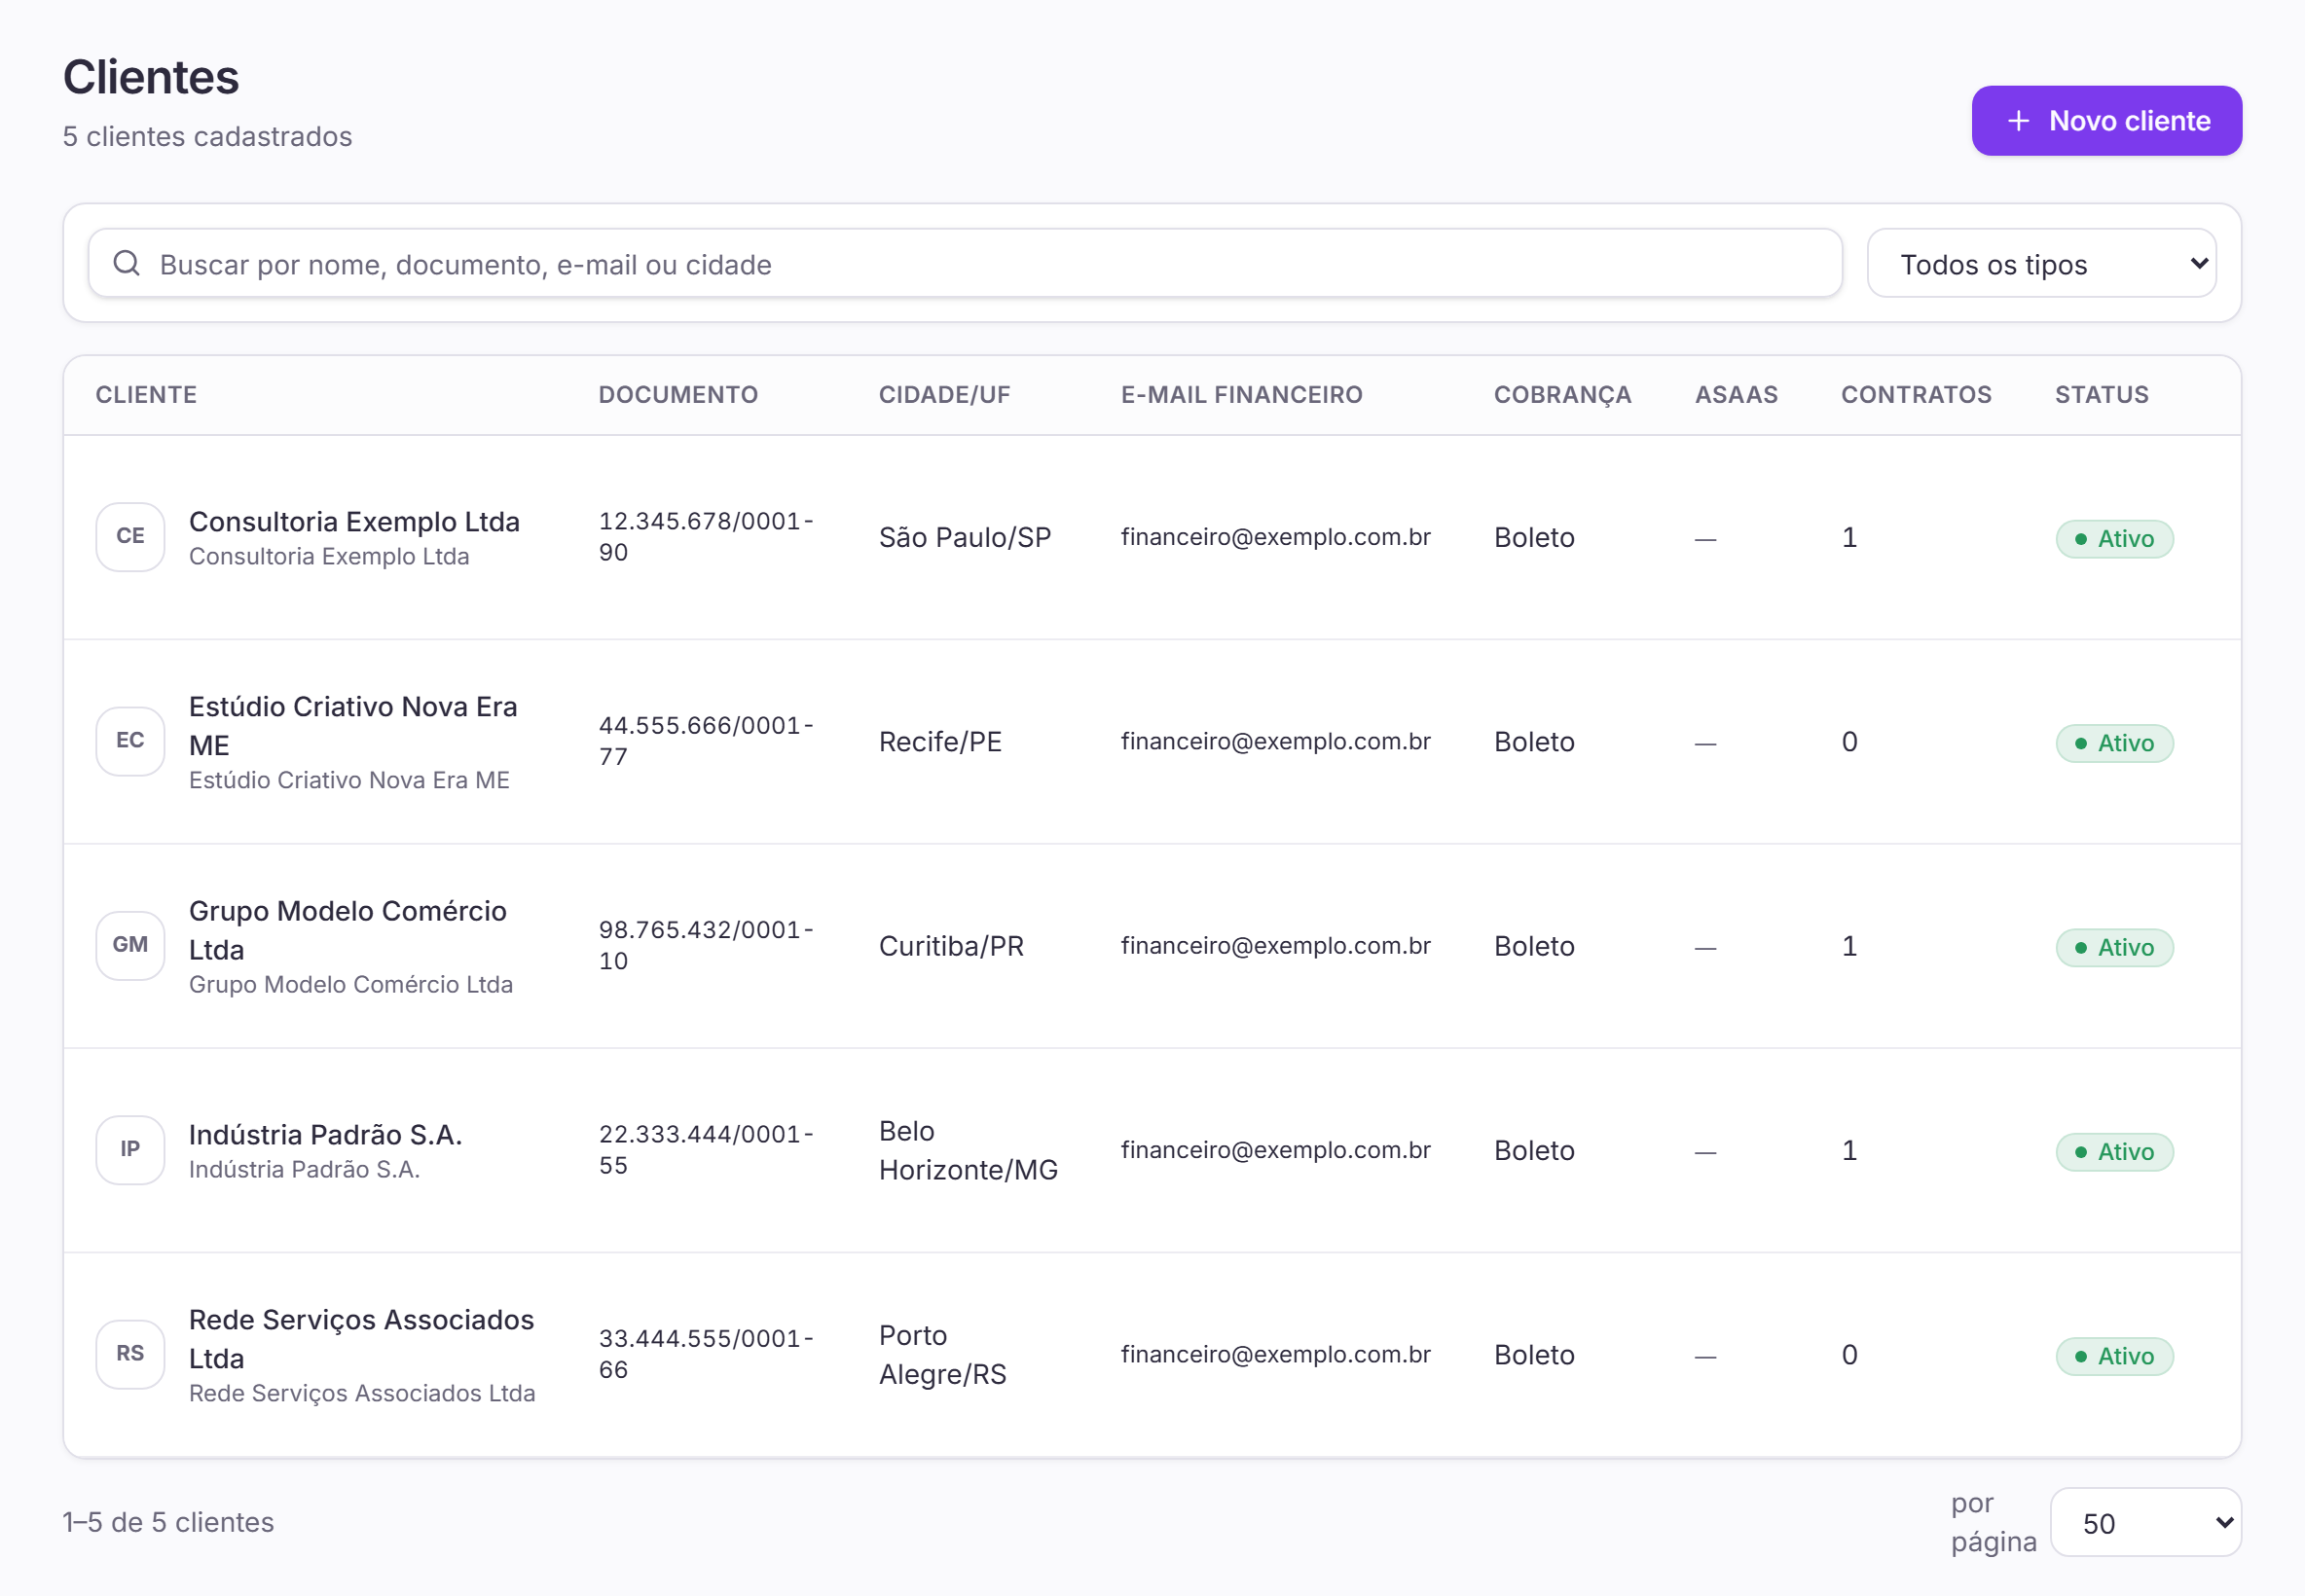This screenshot has height=1596, width=2305.
Task: Open Consultoria Exemplo Ltda client name
Action: coord(354,522)
